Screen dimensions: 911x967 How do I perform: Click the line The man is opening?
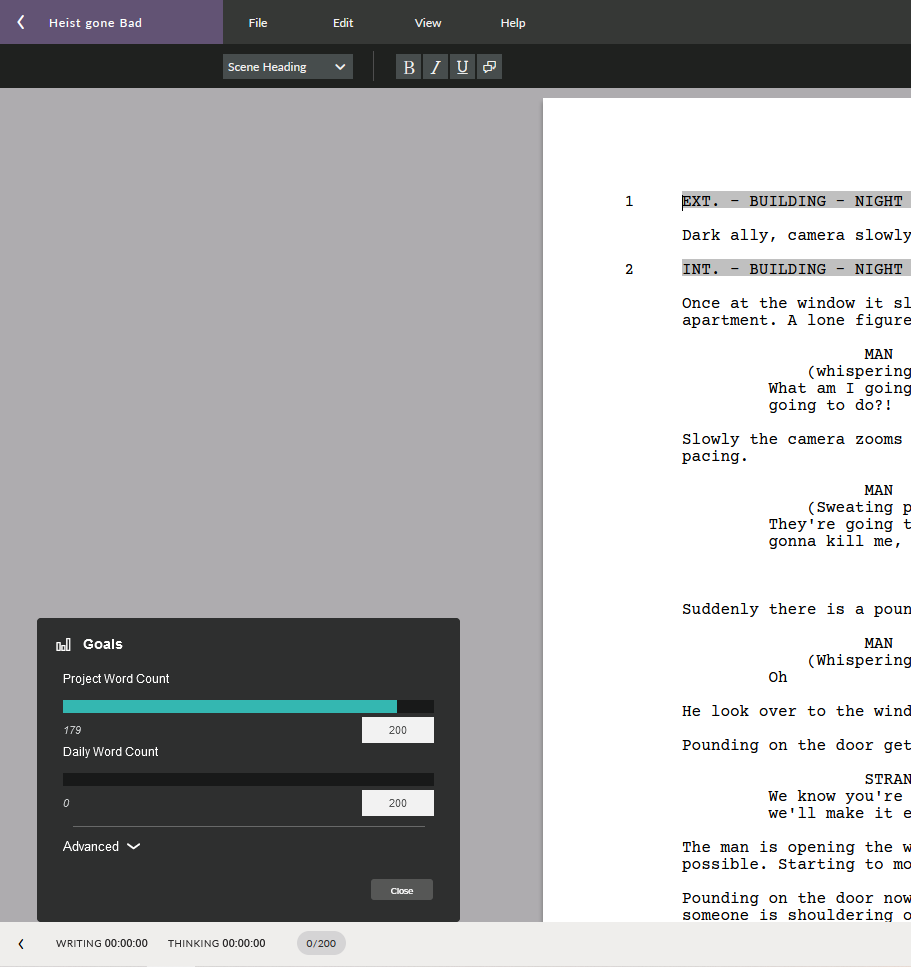(x=796, y=847)
